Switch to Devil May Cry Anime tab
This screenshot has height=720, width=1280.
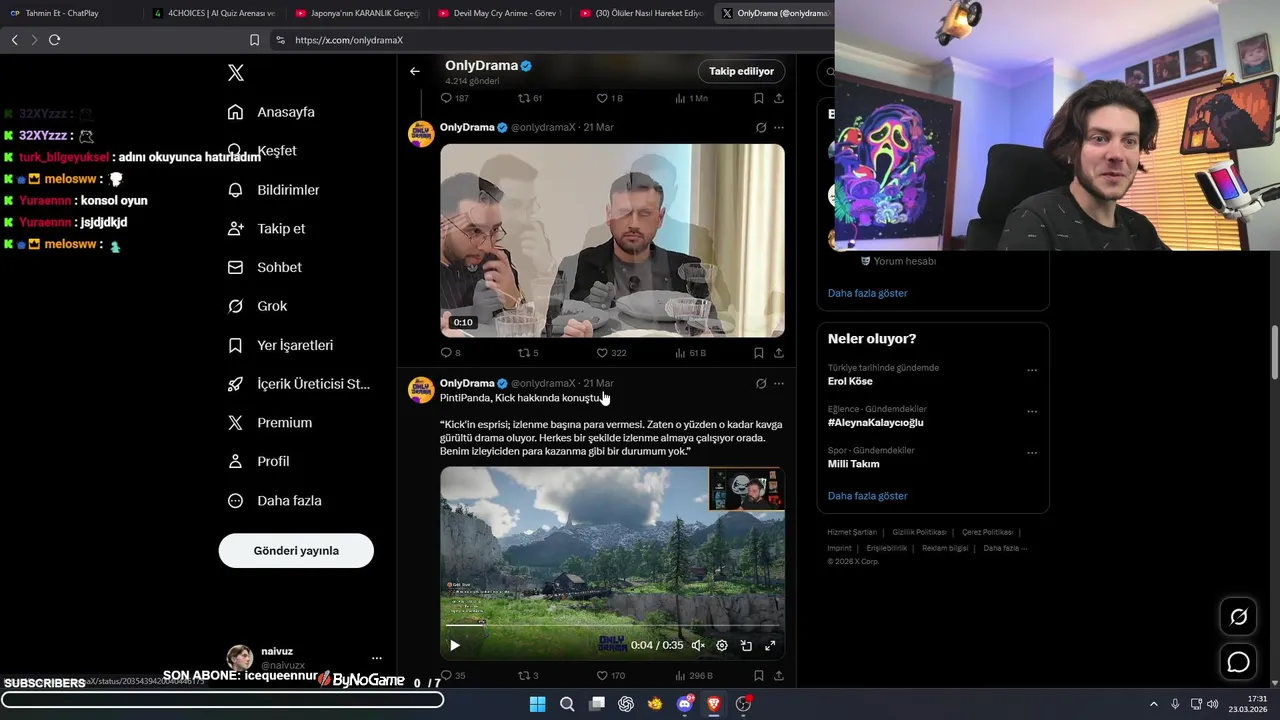[500, 13]
